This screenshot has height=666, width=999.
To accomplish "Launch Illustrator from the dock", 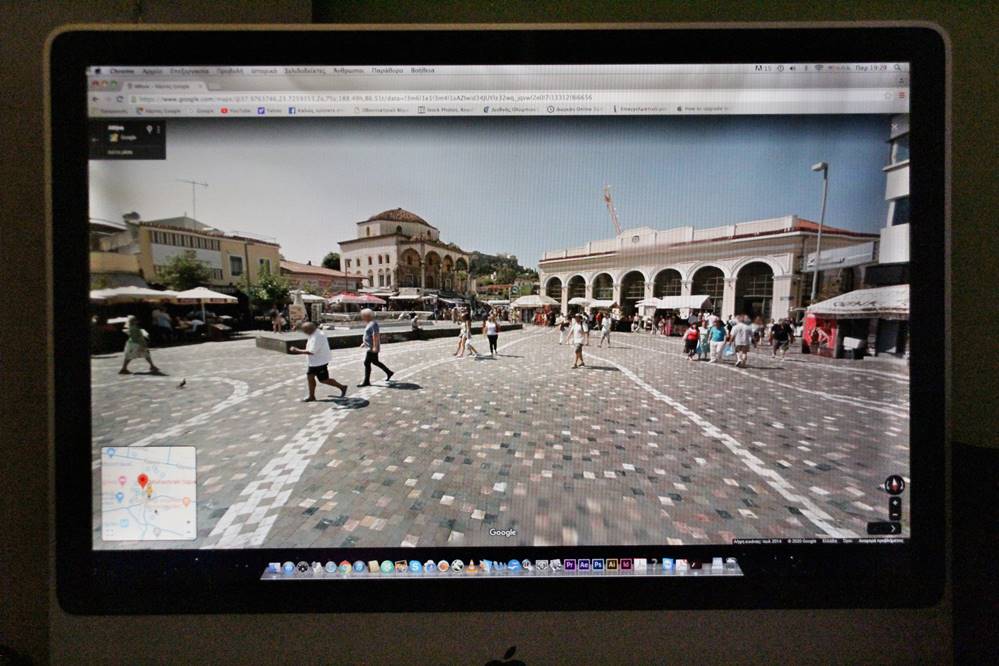I will coord(611,565).
